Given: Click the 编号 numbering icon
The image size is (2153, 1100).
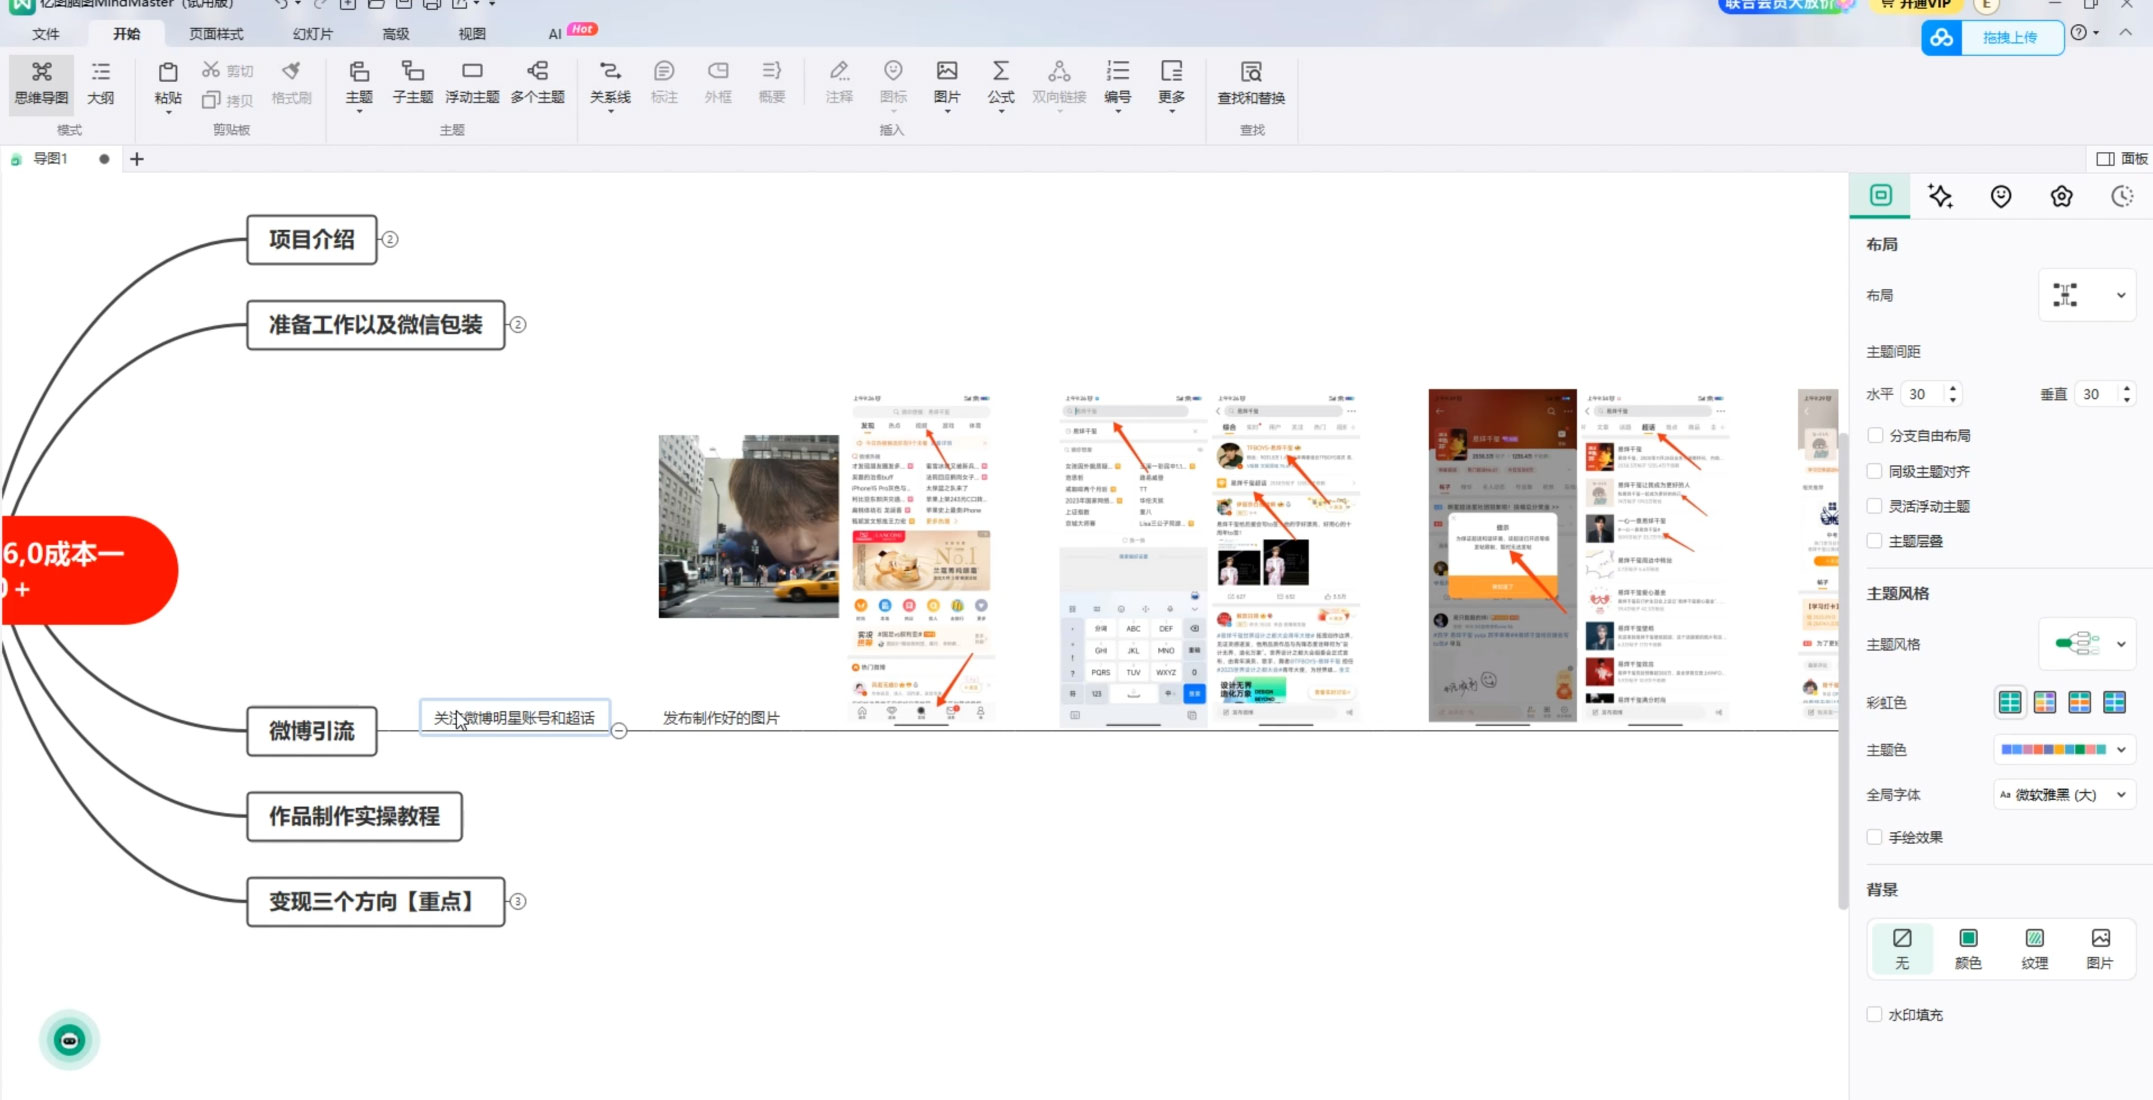Looking at the screenshot, I should pyautogui.click(x=1117, y=72).
